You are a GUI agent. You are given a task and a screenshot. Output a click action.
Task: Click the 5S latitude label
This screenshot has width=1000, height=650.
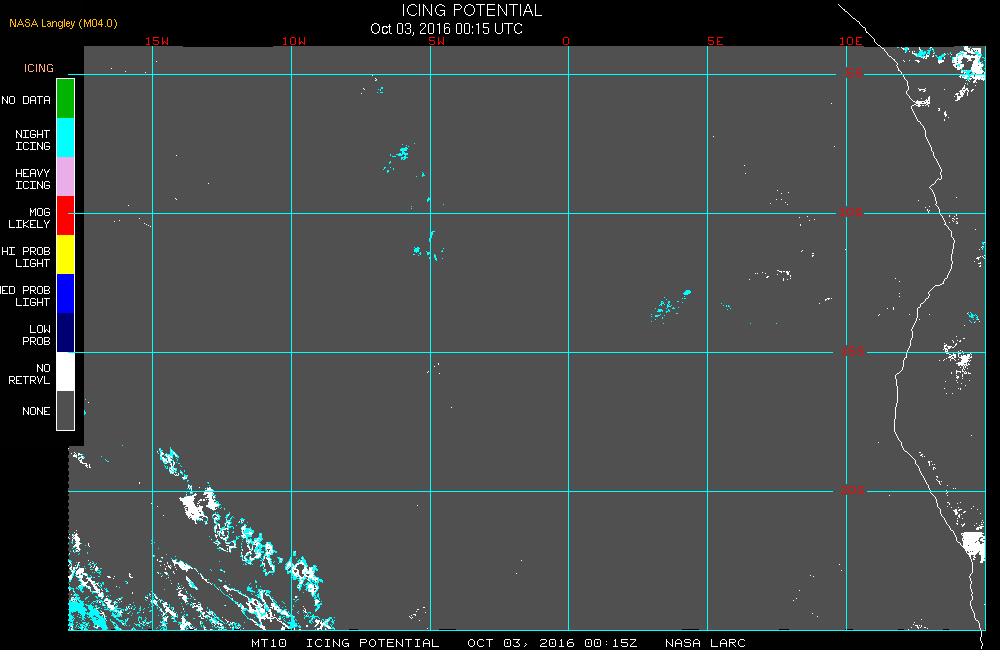click(855, 73)
